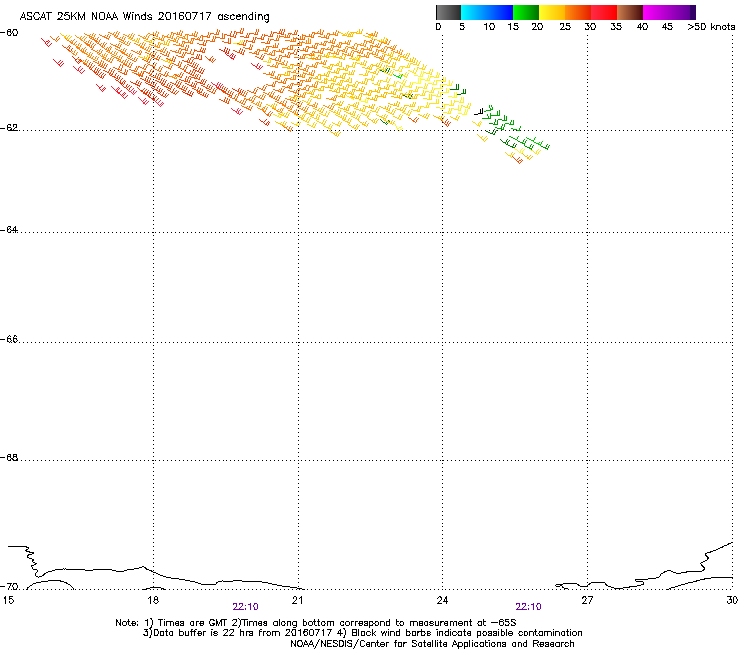Click the '15' longitude axis label
The width and height of the screenshot is (740, 650).
pos(8,600)
